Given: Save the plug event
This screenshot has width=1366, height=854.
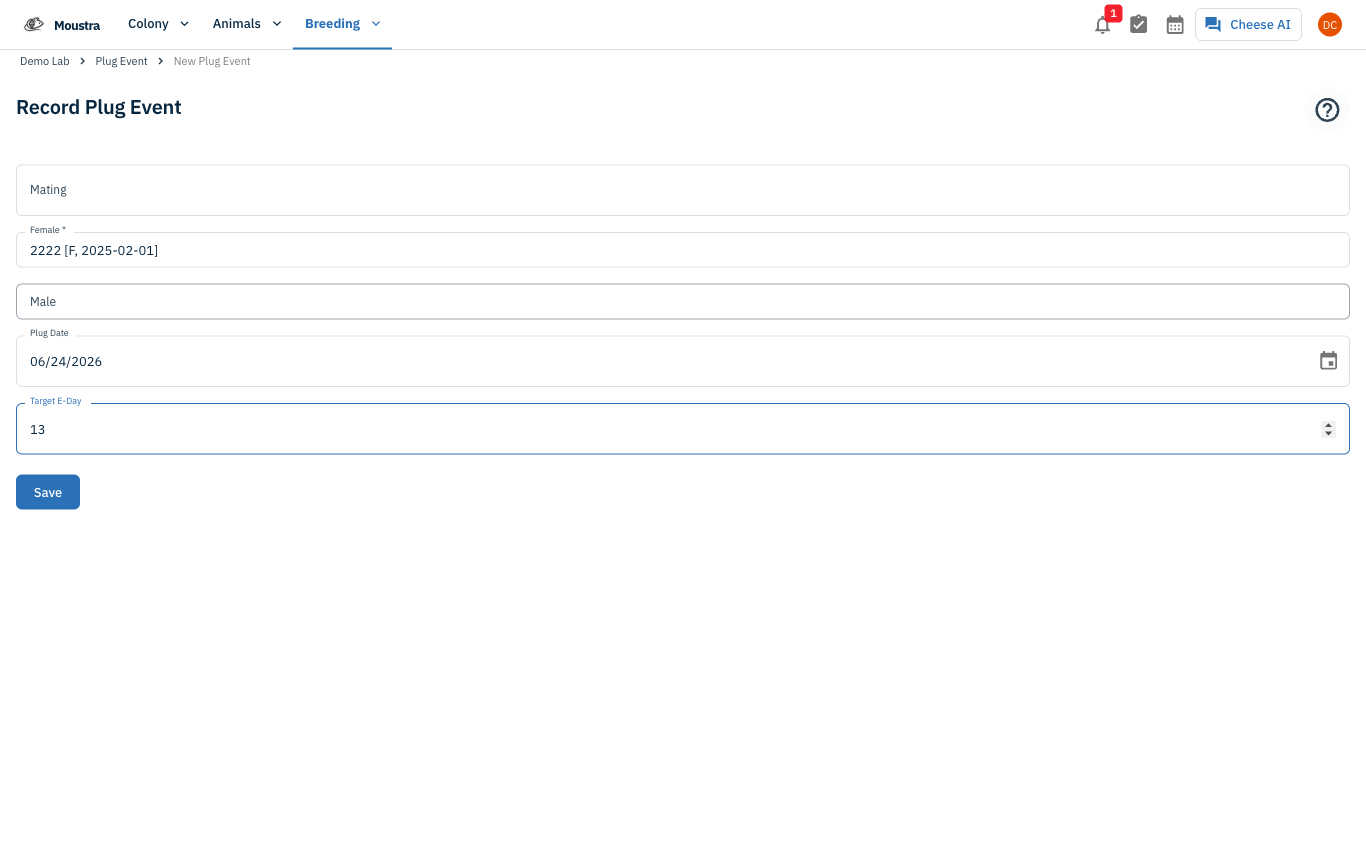Looking at the screenshot, I should click(48, 492).
